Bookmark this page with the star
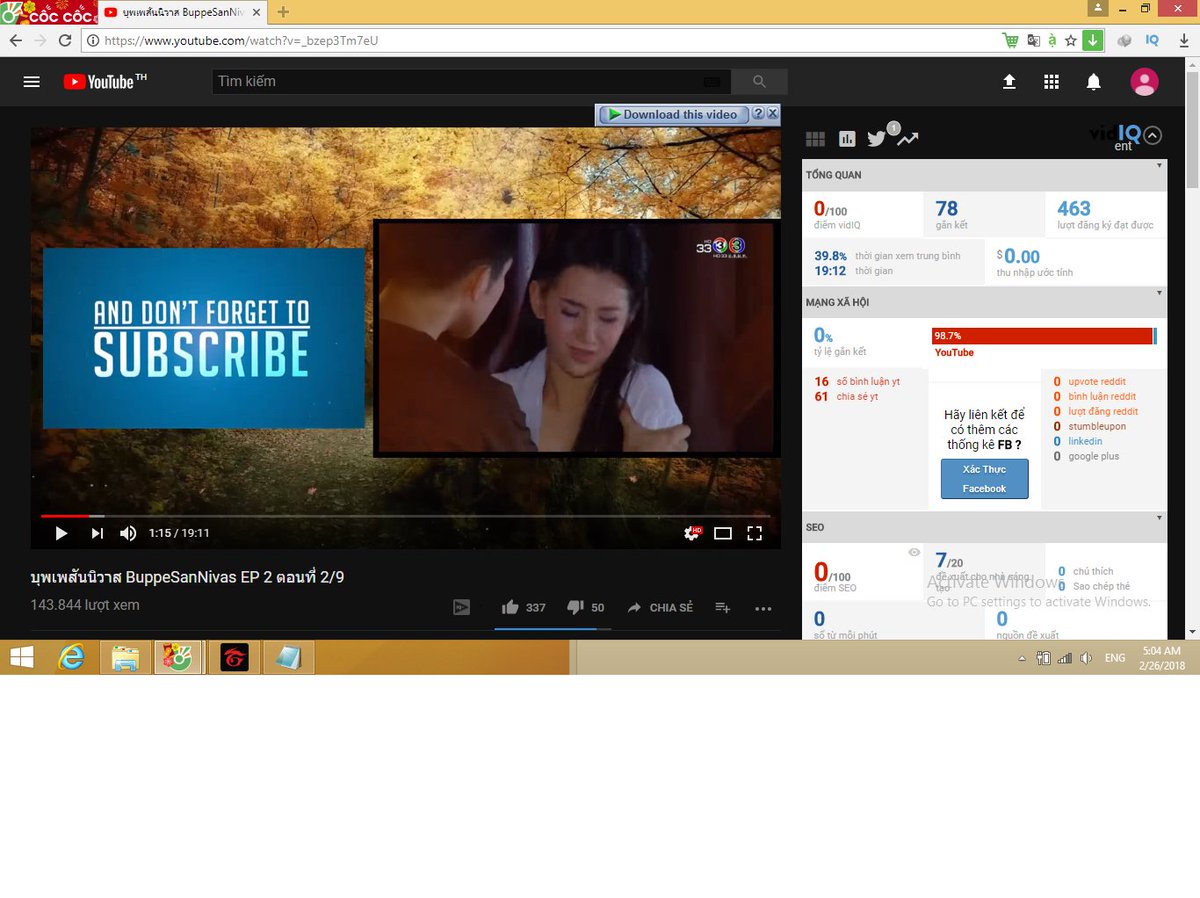 pyautogui.click(x=1071, y=41)
